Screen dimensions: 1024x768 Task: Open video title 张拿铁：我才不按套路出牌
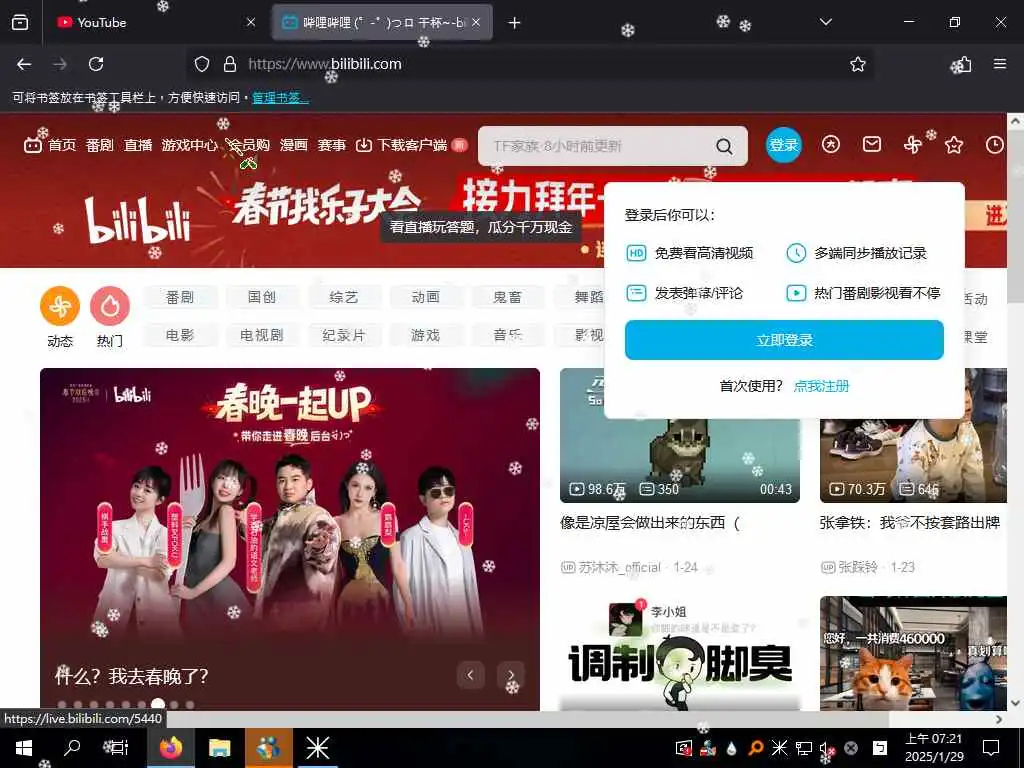[x=910, y=522]
